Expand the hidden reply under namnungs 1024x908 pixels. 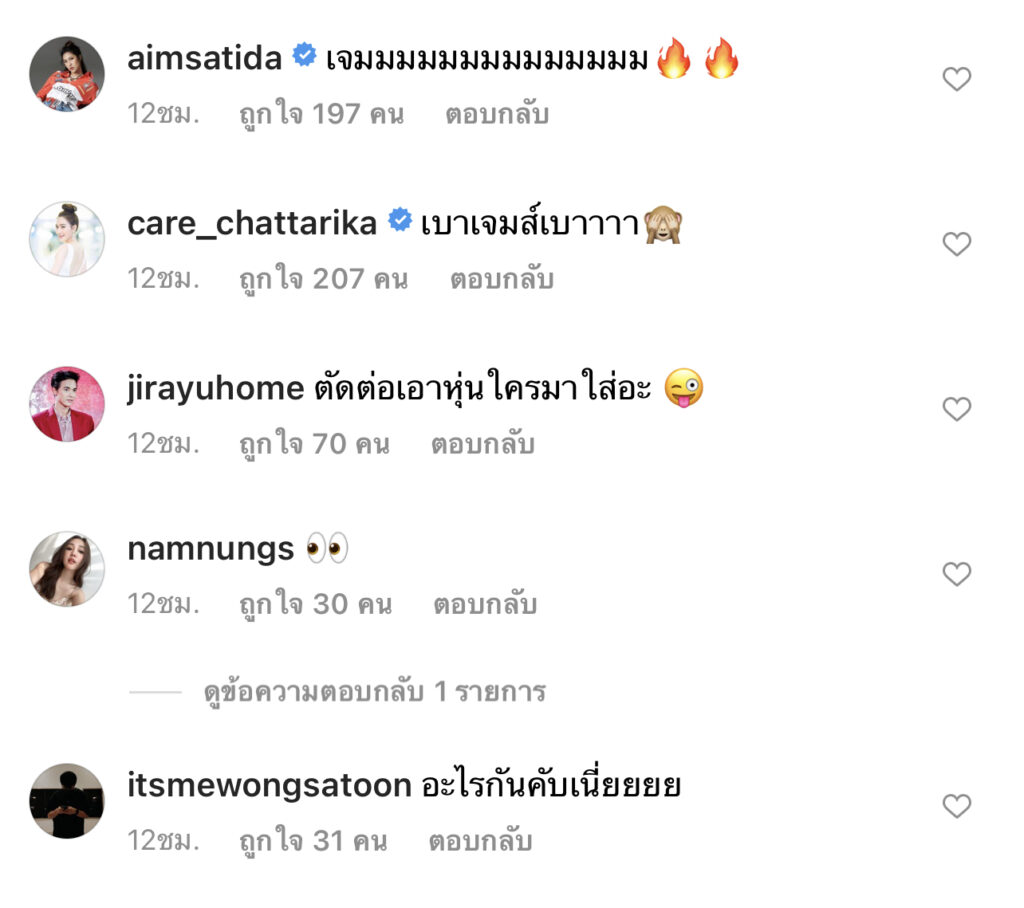pyautogui.click(x=374, y=692)
